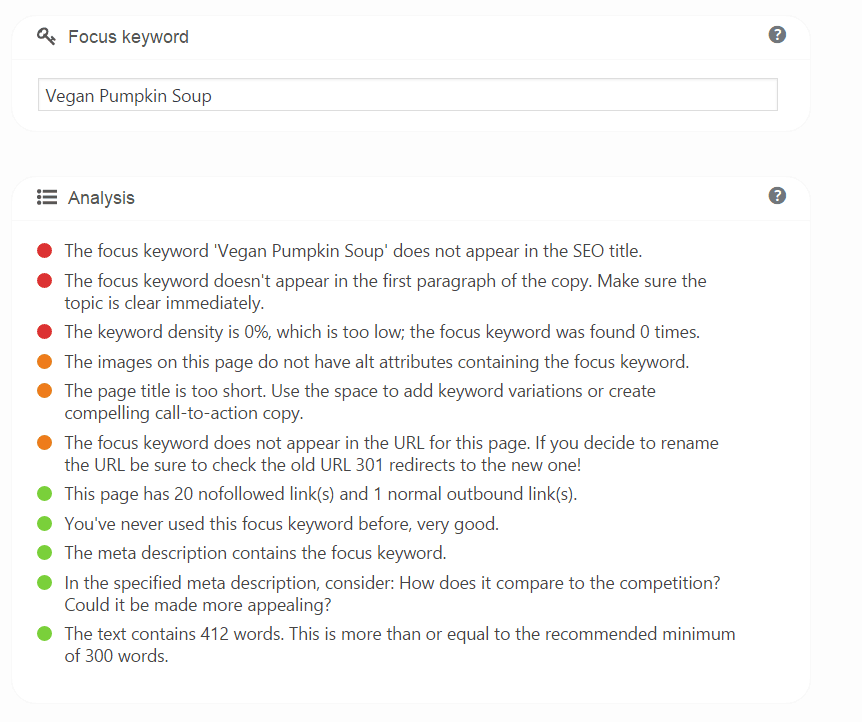Click the orange bullet about focus keyword in URL
This screenshot has width=862, height=722.
point(44,443)
